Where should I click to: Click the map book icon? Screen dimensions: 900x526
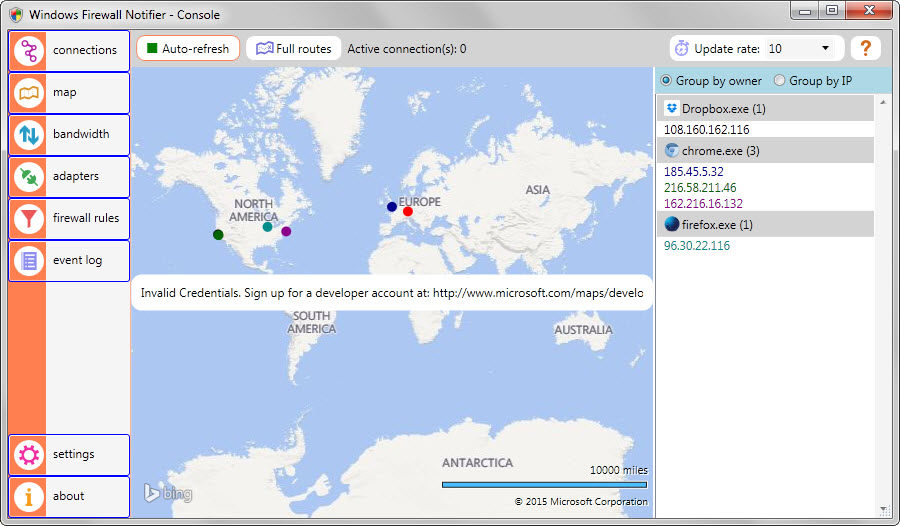pyautogui.click(x=29, y=93)
